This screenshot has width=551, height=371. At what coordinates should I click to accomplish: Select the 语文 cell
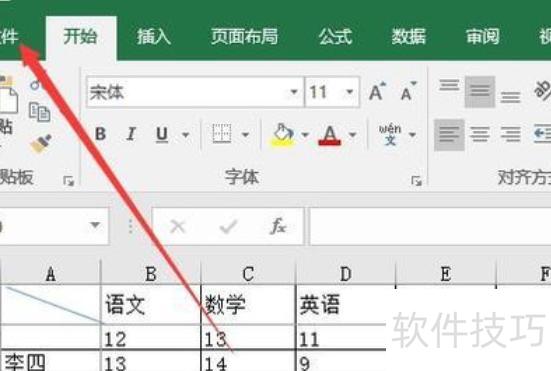coord(151,305)
